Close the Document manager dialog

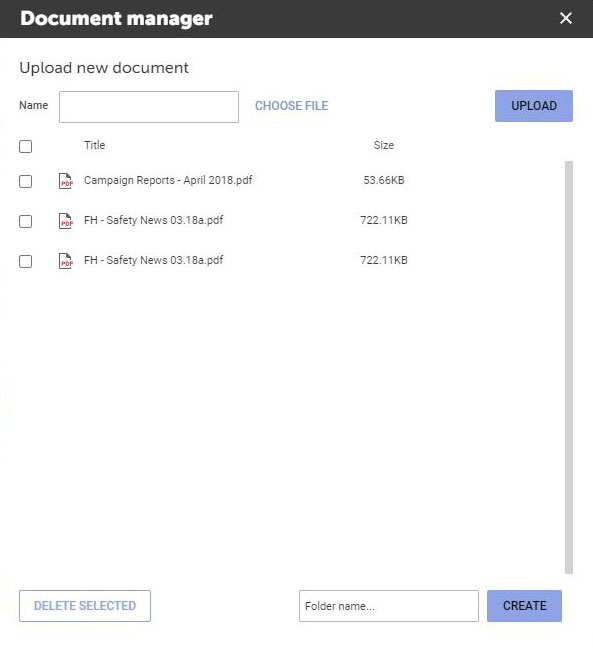tap(566, 18)
